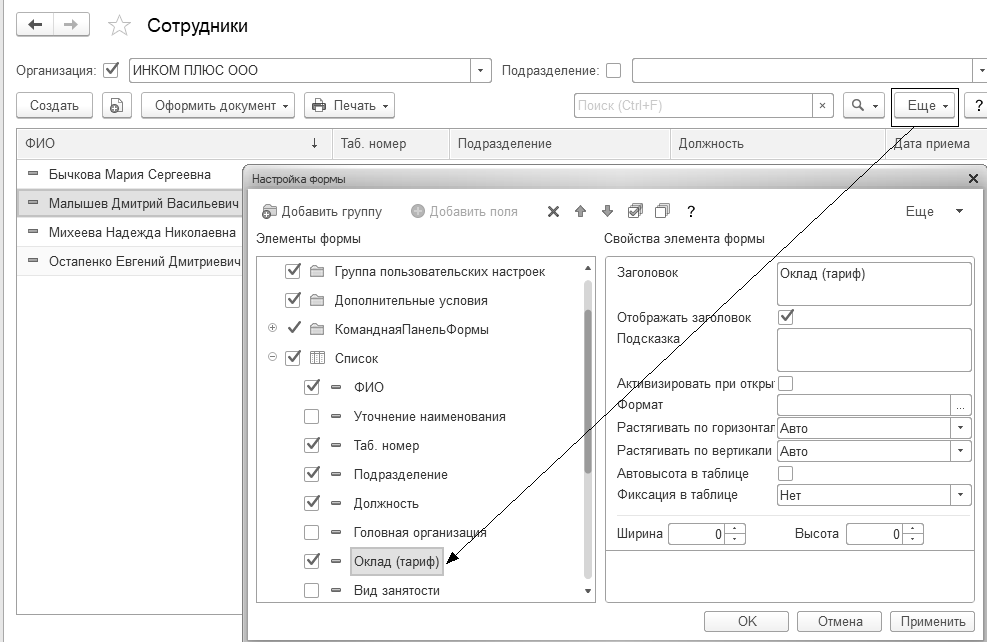
Task: Open Растягивать по вертикали dropdown
Action: pyautogui.click(x=960, y=451)
